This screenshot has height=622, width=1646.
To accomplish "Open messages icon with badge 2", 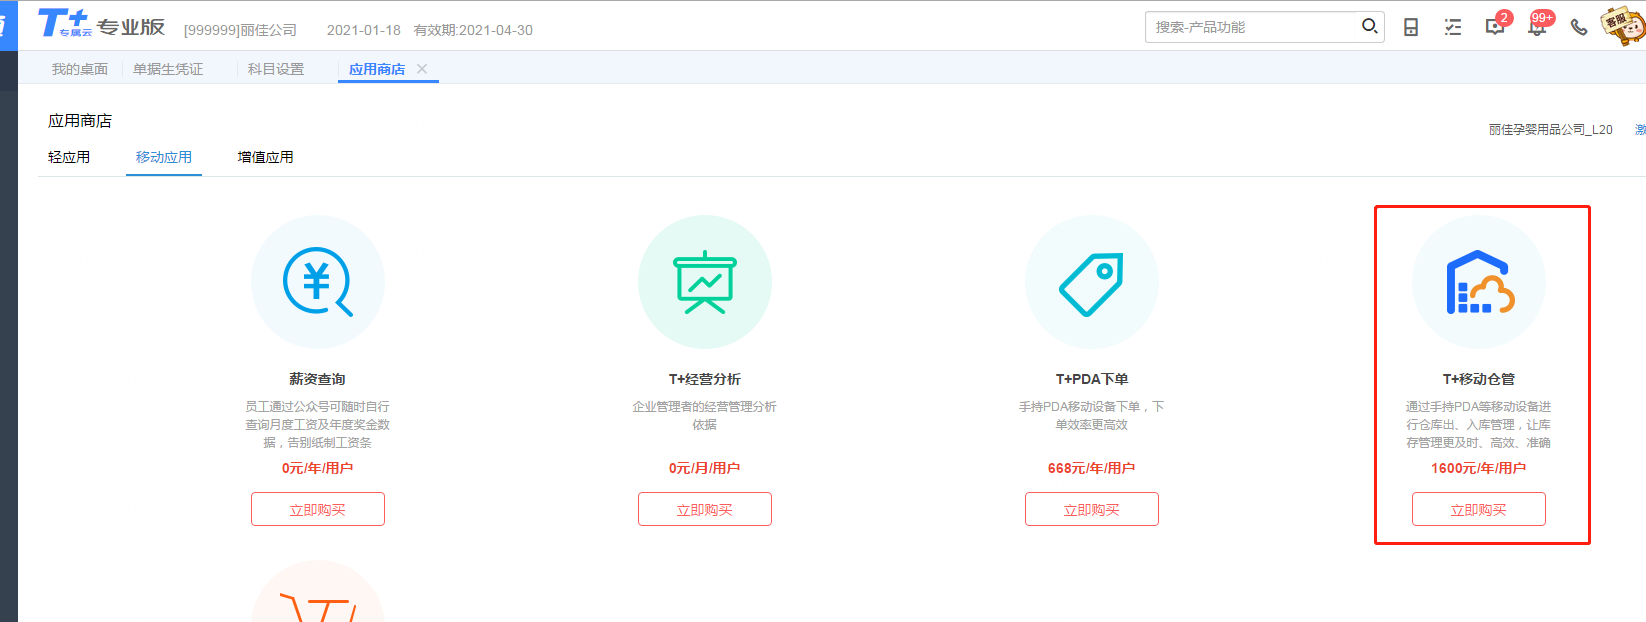I will click(x=1496, y=25).
